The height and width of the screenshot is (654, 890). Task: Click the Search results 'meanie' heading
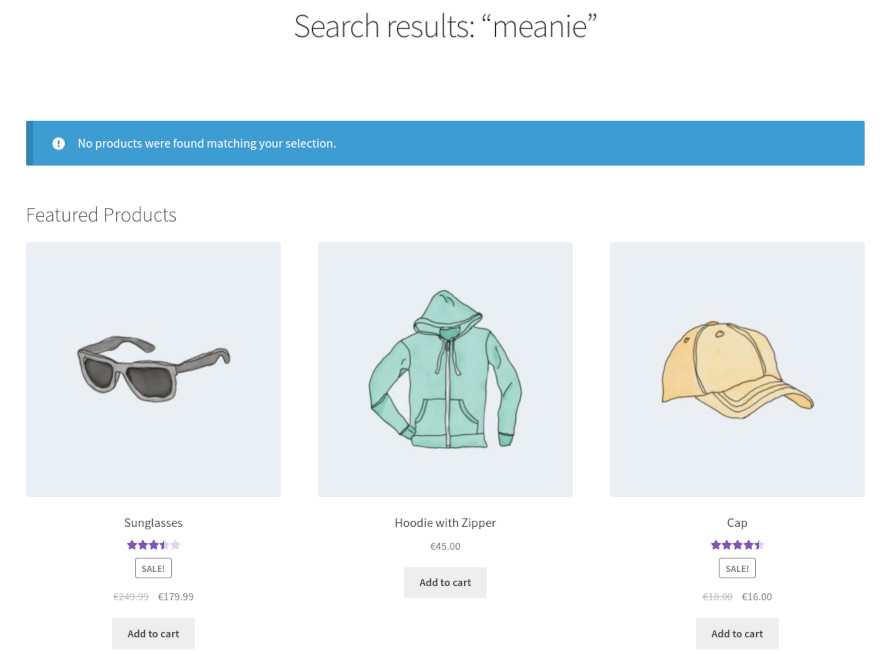(x=445, y=27)
